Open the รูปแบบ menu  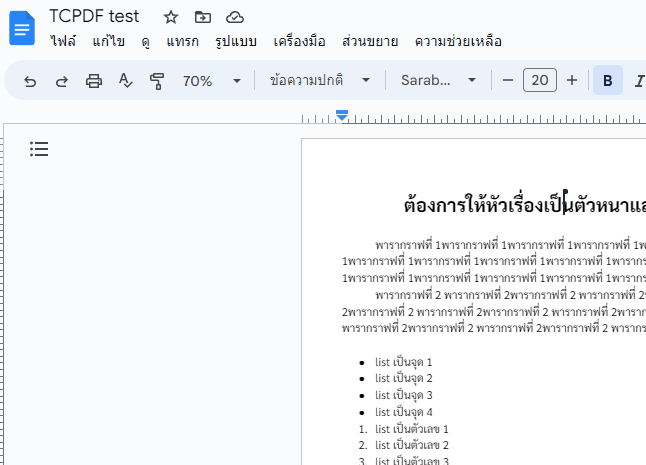(236, 41)
